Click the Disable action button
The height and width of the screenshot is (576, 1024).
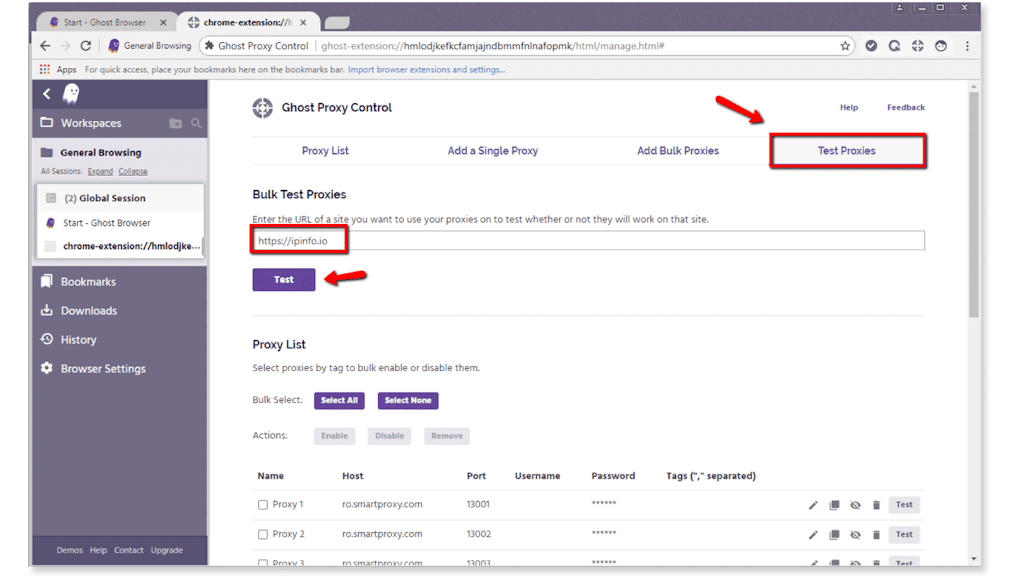pos(389,436)
